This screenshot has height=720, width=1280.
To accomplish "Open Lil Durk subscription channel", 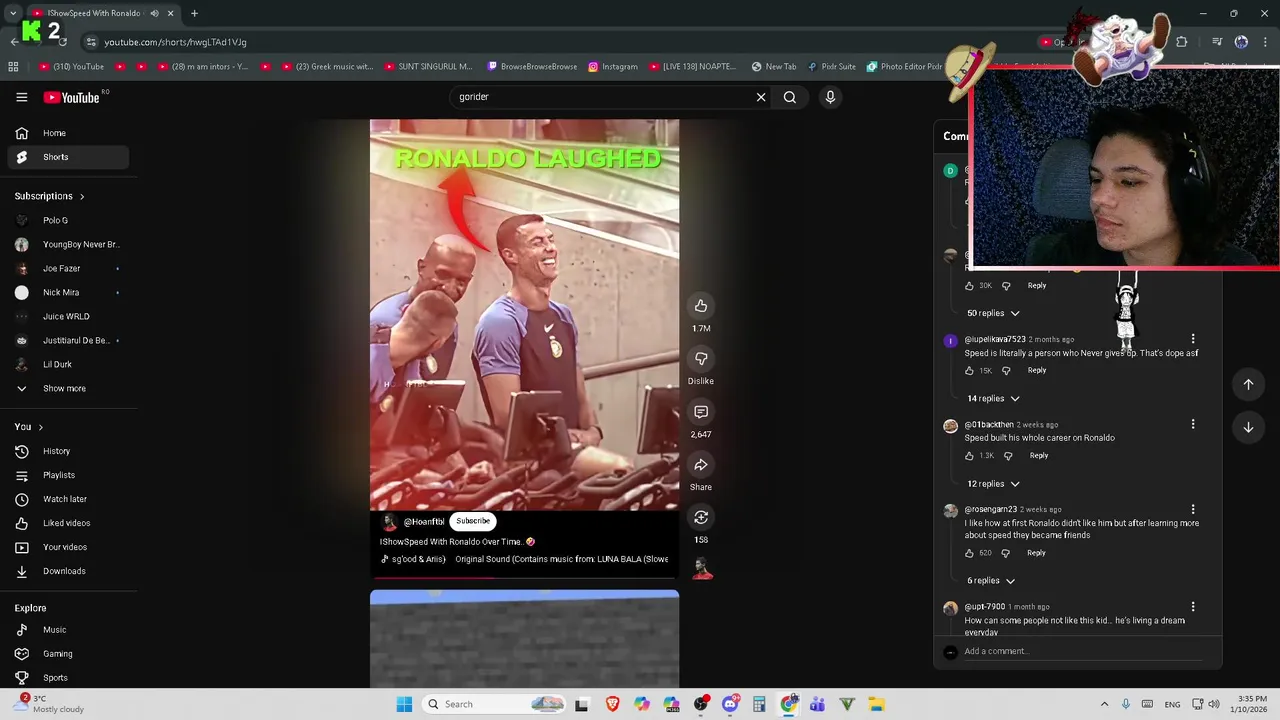I will [x=68, y=364].
